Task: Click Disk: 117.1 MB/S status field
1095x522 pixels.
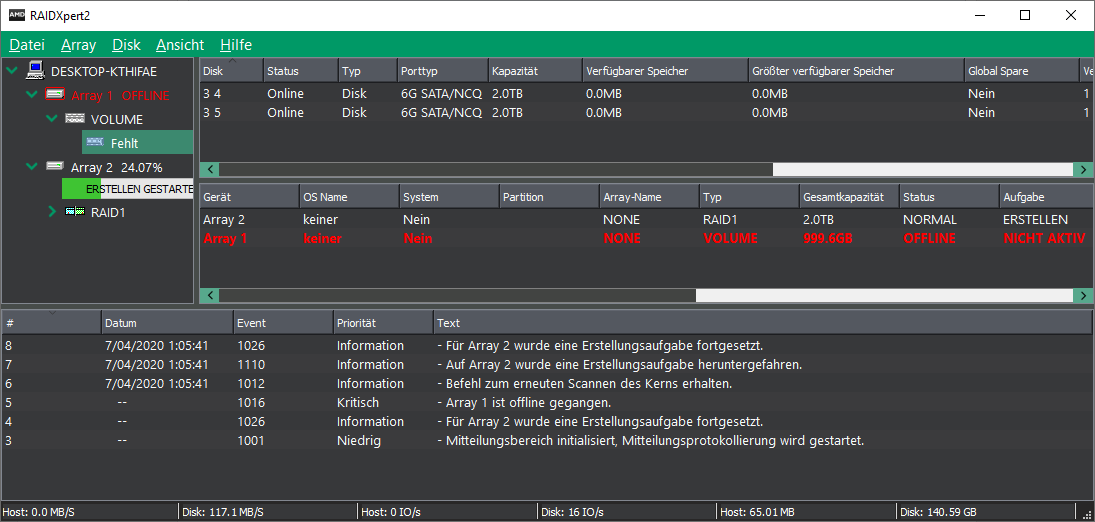Action: tap(268, 512)
